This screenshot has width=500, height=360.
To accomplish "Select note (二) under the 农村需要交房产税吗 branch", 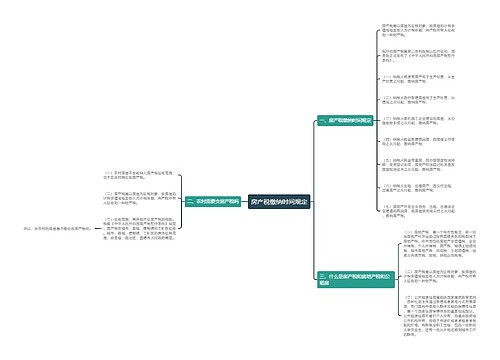I will coord(139,198).
